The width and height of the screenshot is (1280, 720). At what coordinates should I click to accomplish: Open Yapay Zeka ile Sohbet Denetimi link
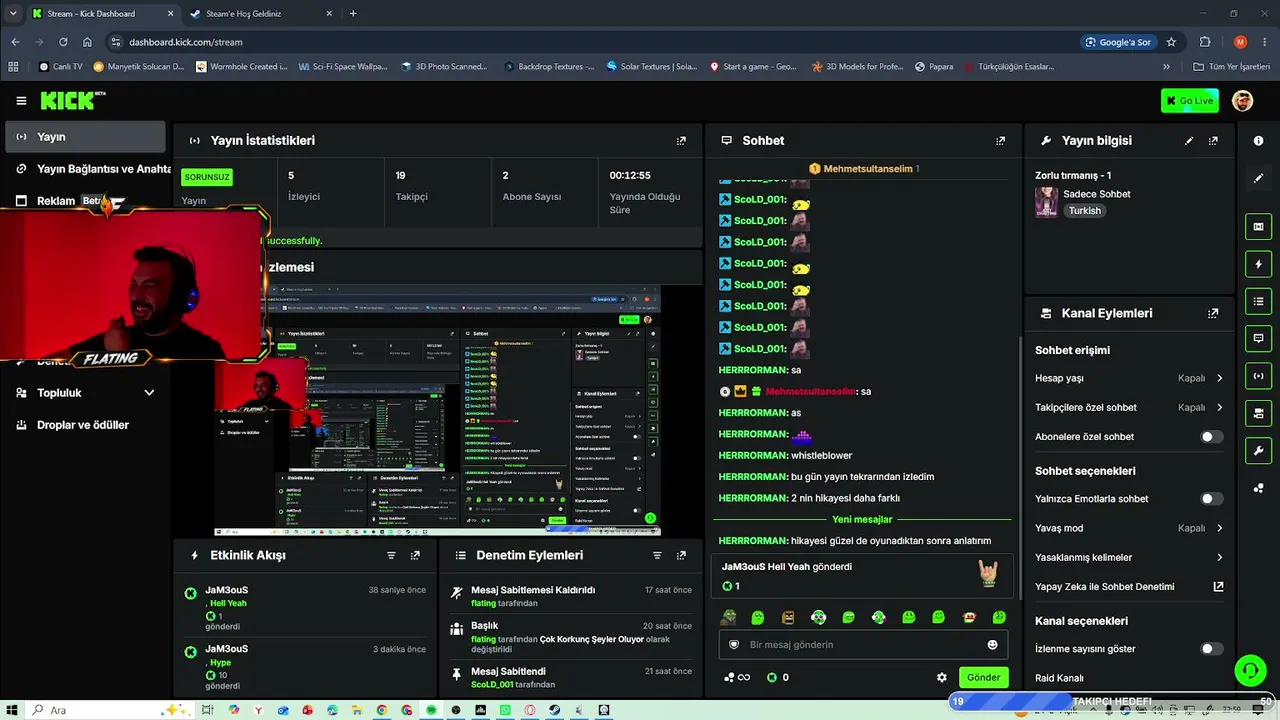click(x=1129, y=587)
